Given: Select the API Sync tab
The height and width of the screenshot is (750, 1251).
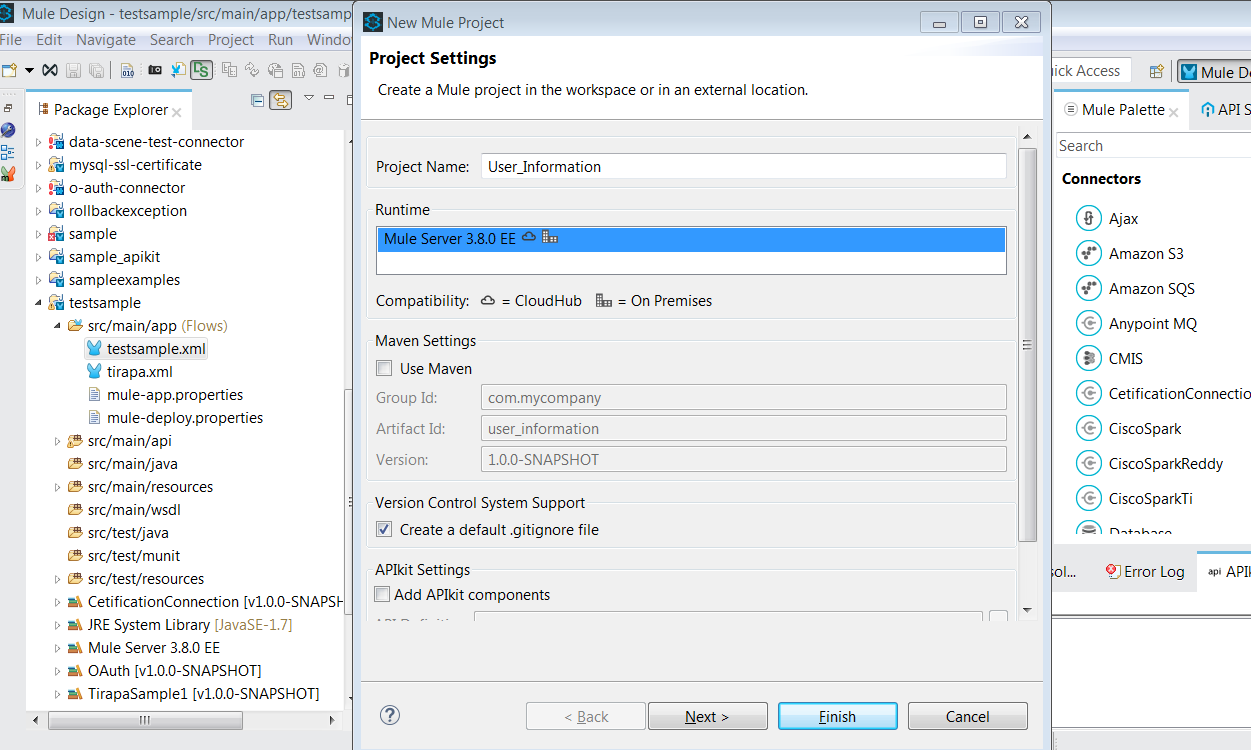Looking at the screenshot, I should [1226, 110].
